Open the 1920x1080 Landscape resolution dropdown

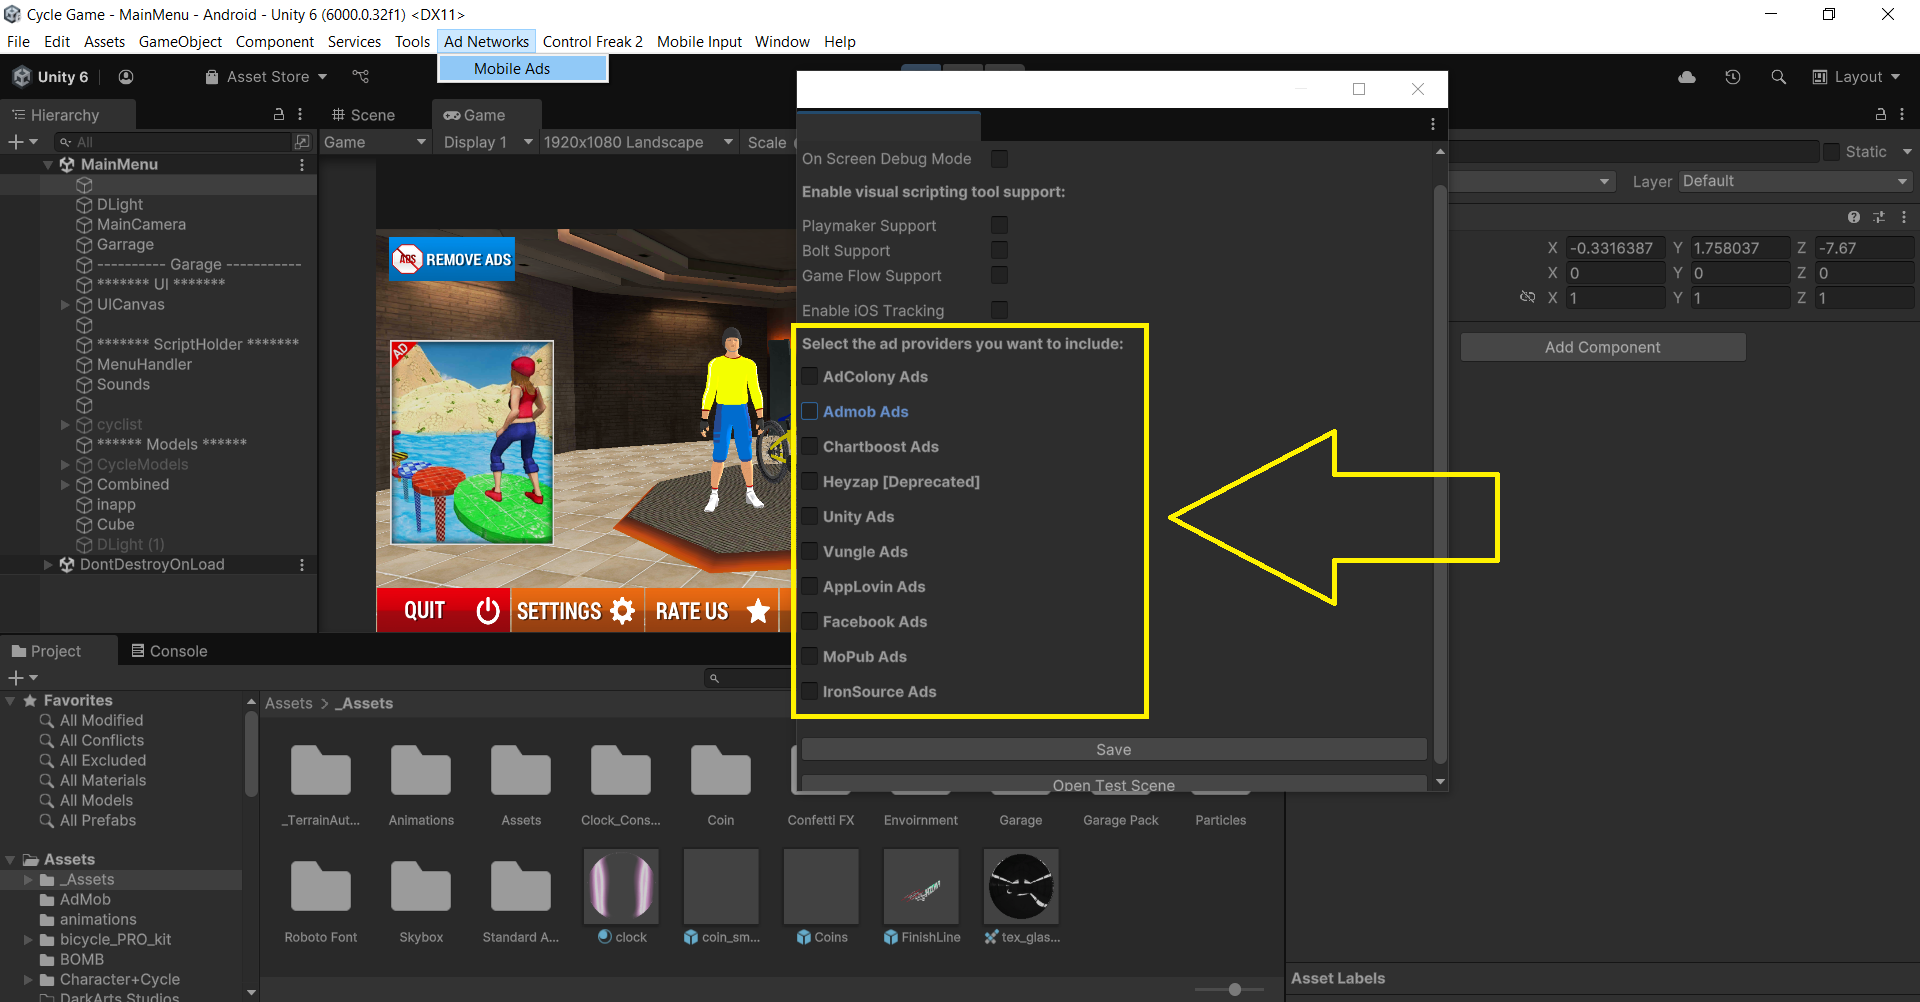click(637, 142)
